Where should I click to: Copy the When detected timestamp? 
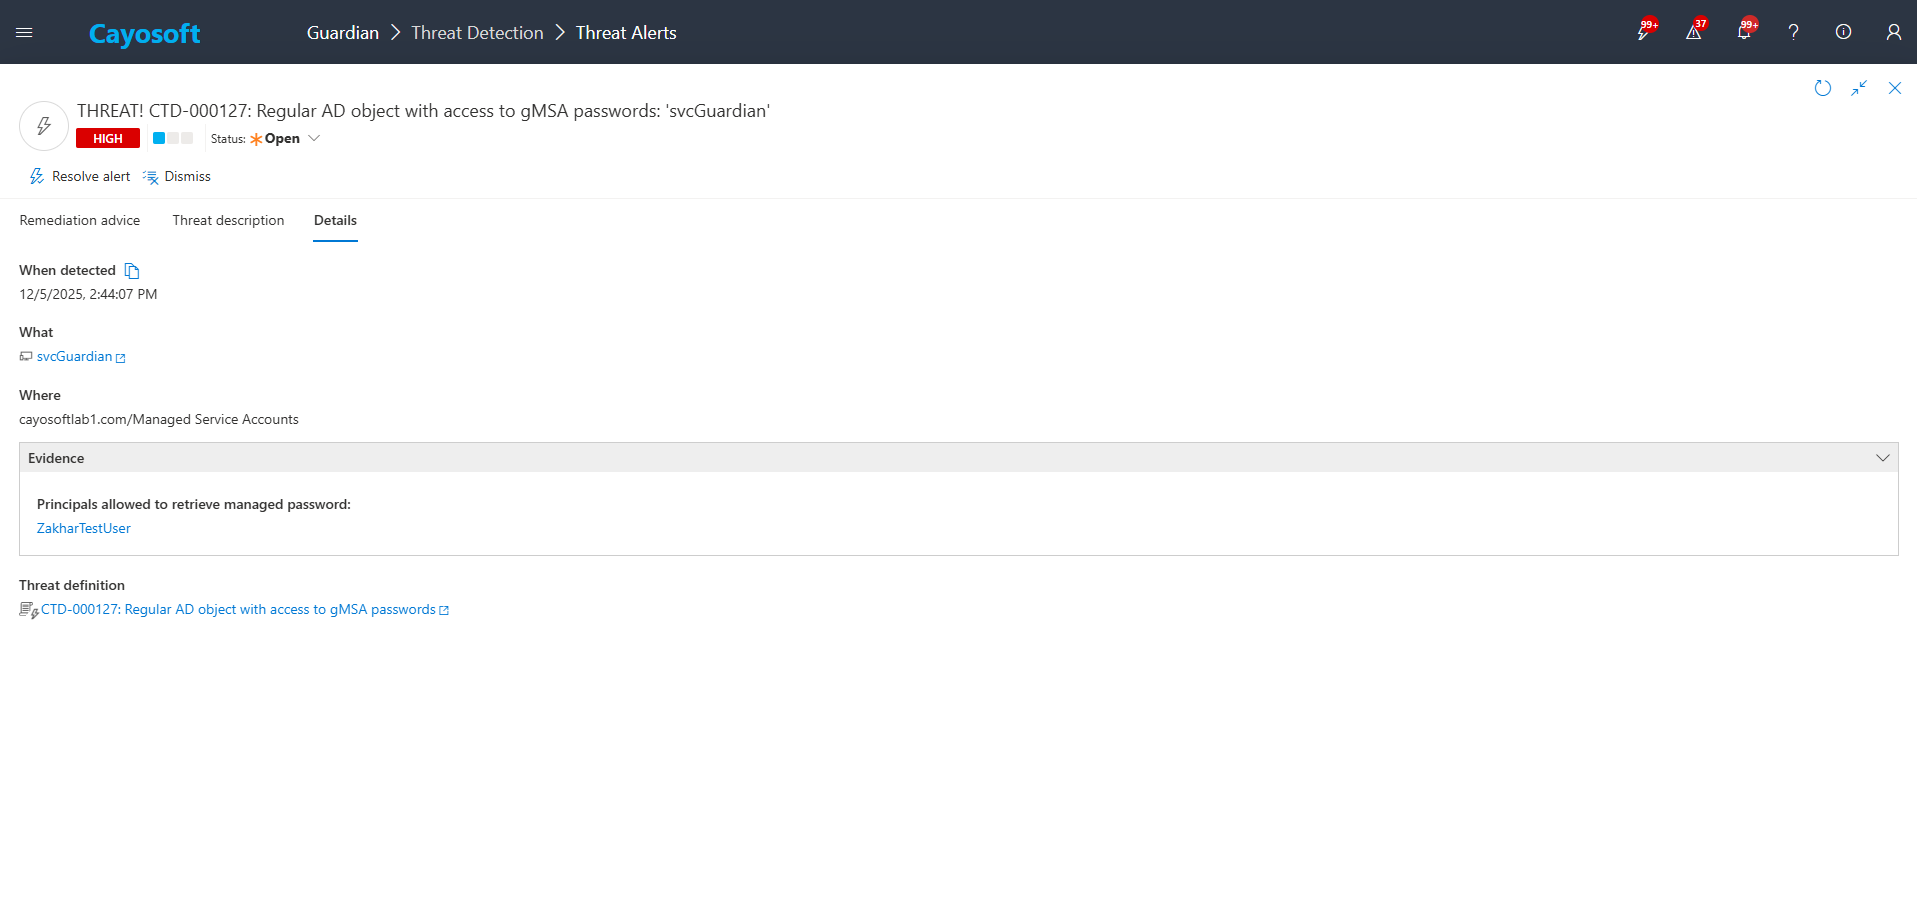click(x=132, y=271)
